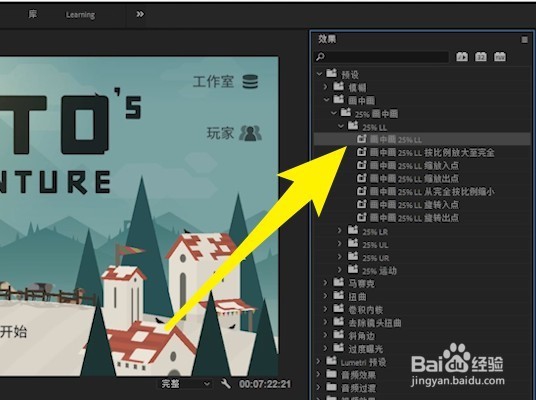Viewport: 536px width, 400px height.
Task: Click the effects search field
Action: 381,57
